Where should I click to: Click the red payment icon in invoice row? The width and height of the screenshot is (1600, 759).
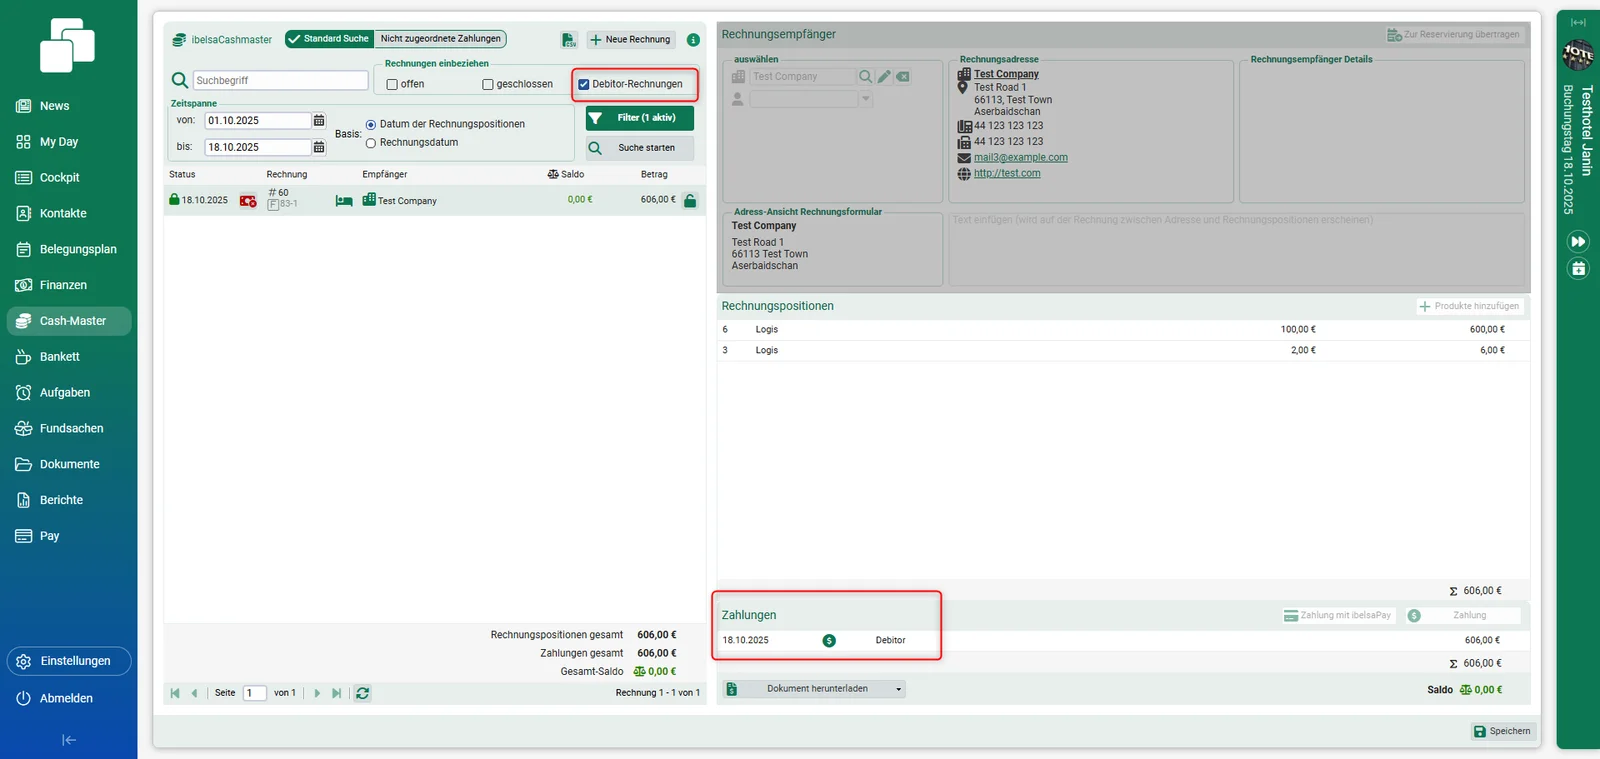248,201
